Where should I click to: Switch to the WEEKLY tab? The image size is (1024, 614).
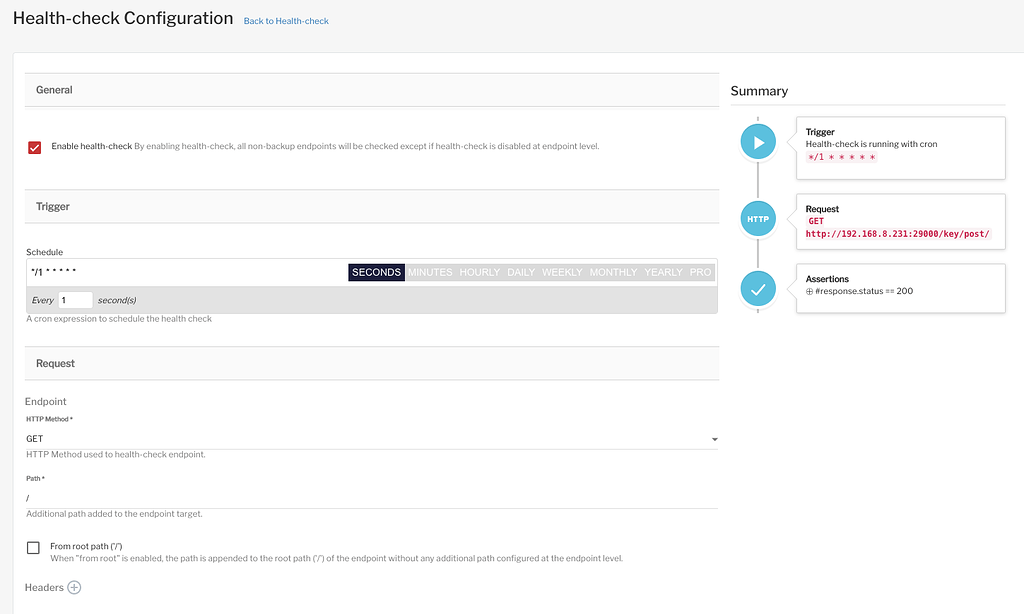tap(562, 271)
